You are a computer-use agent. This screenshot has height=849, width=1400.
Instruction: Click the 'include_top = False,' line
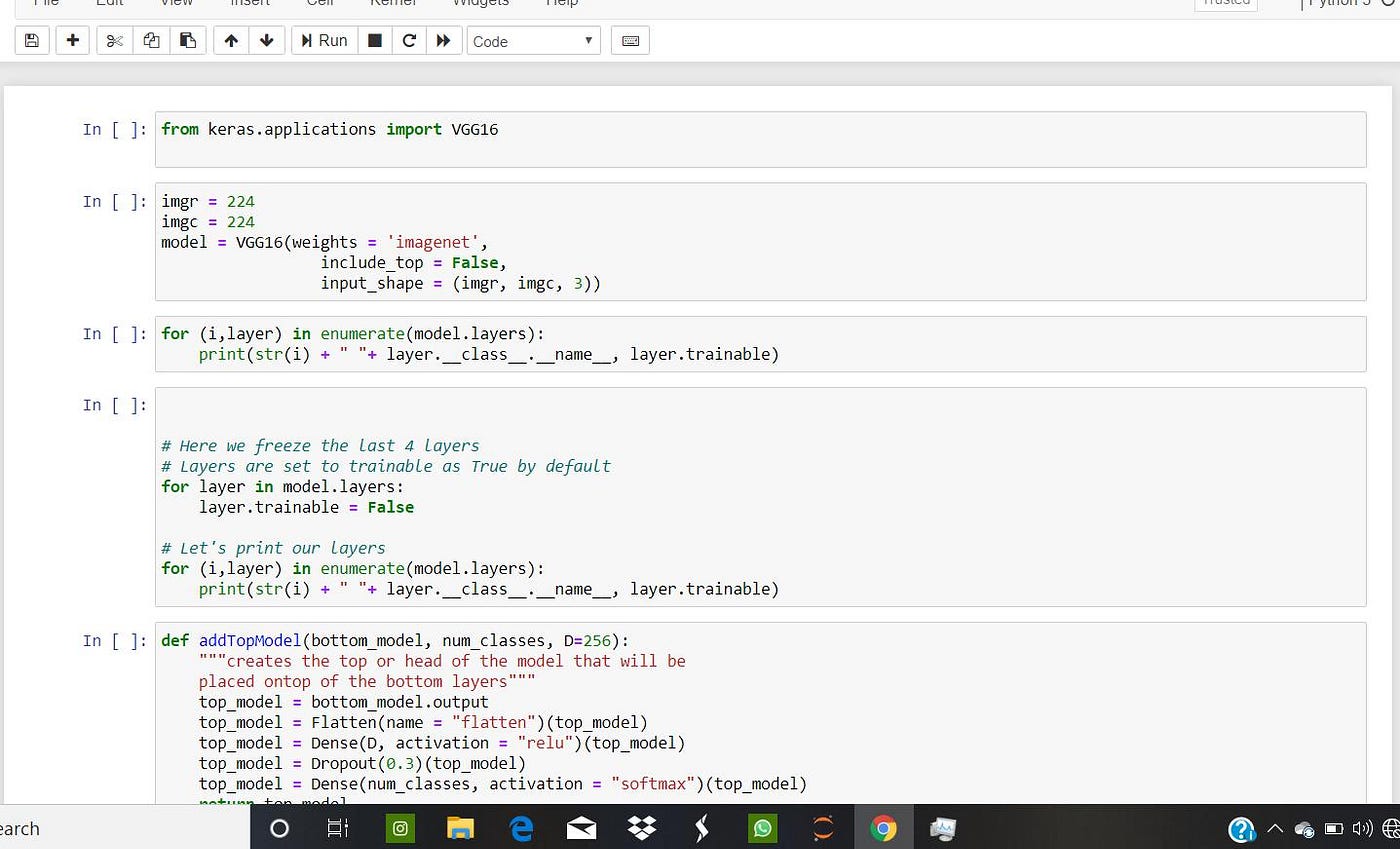[x=414, y=263]
